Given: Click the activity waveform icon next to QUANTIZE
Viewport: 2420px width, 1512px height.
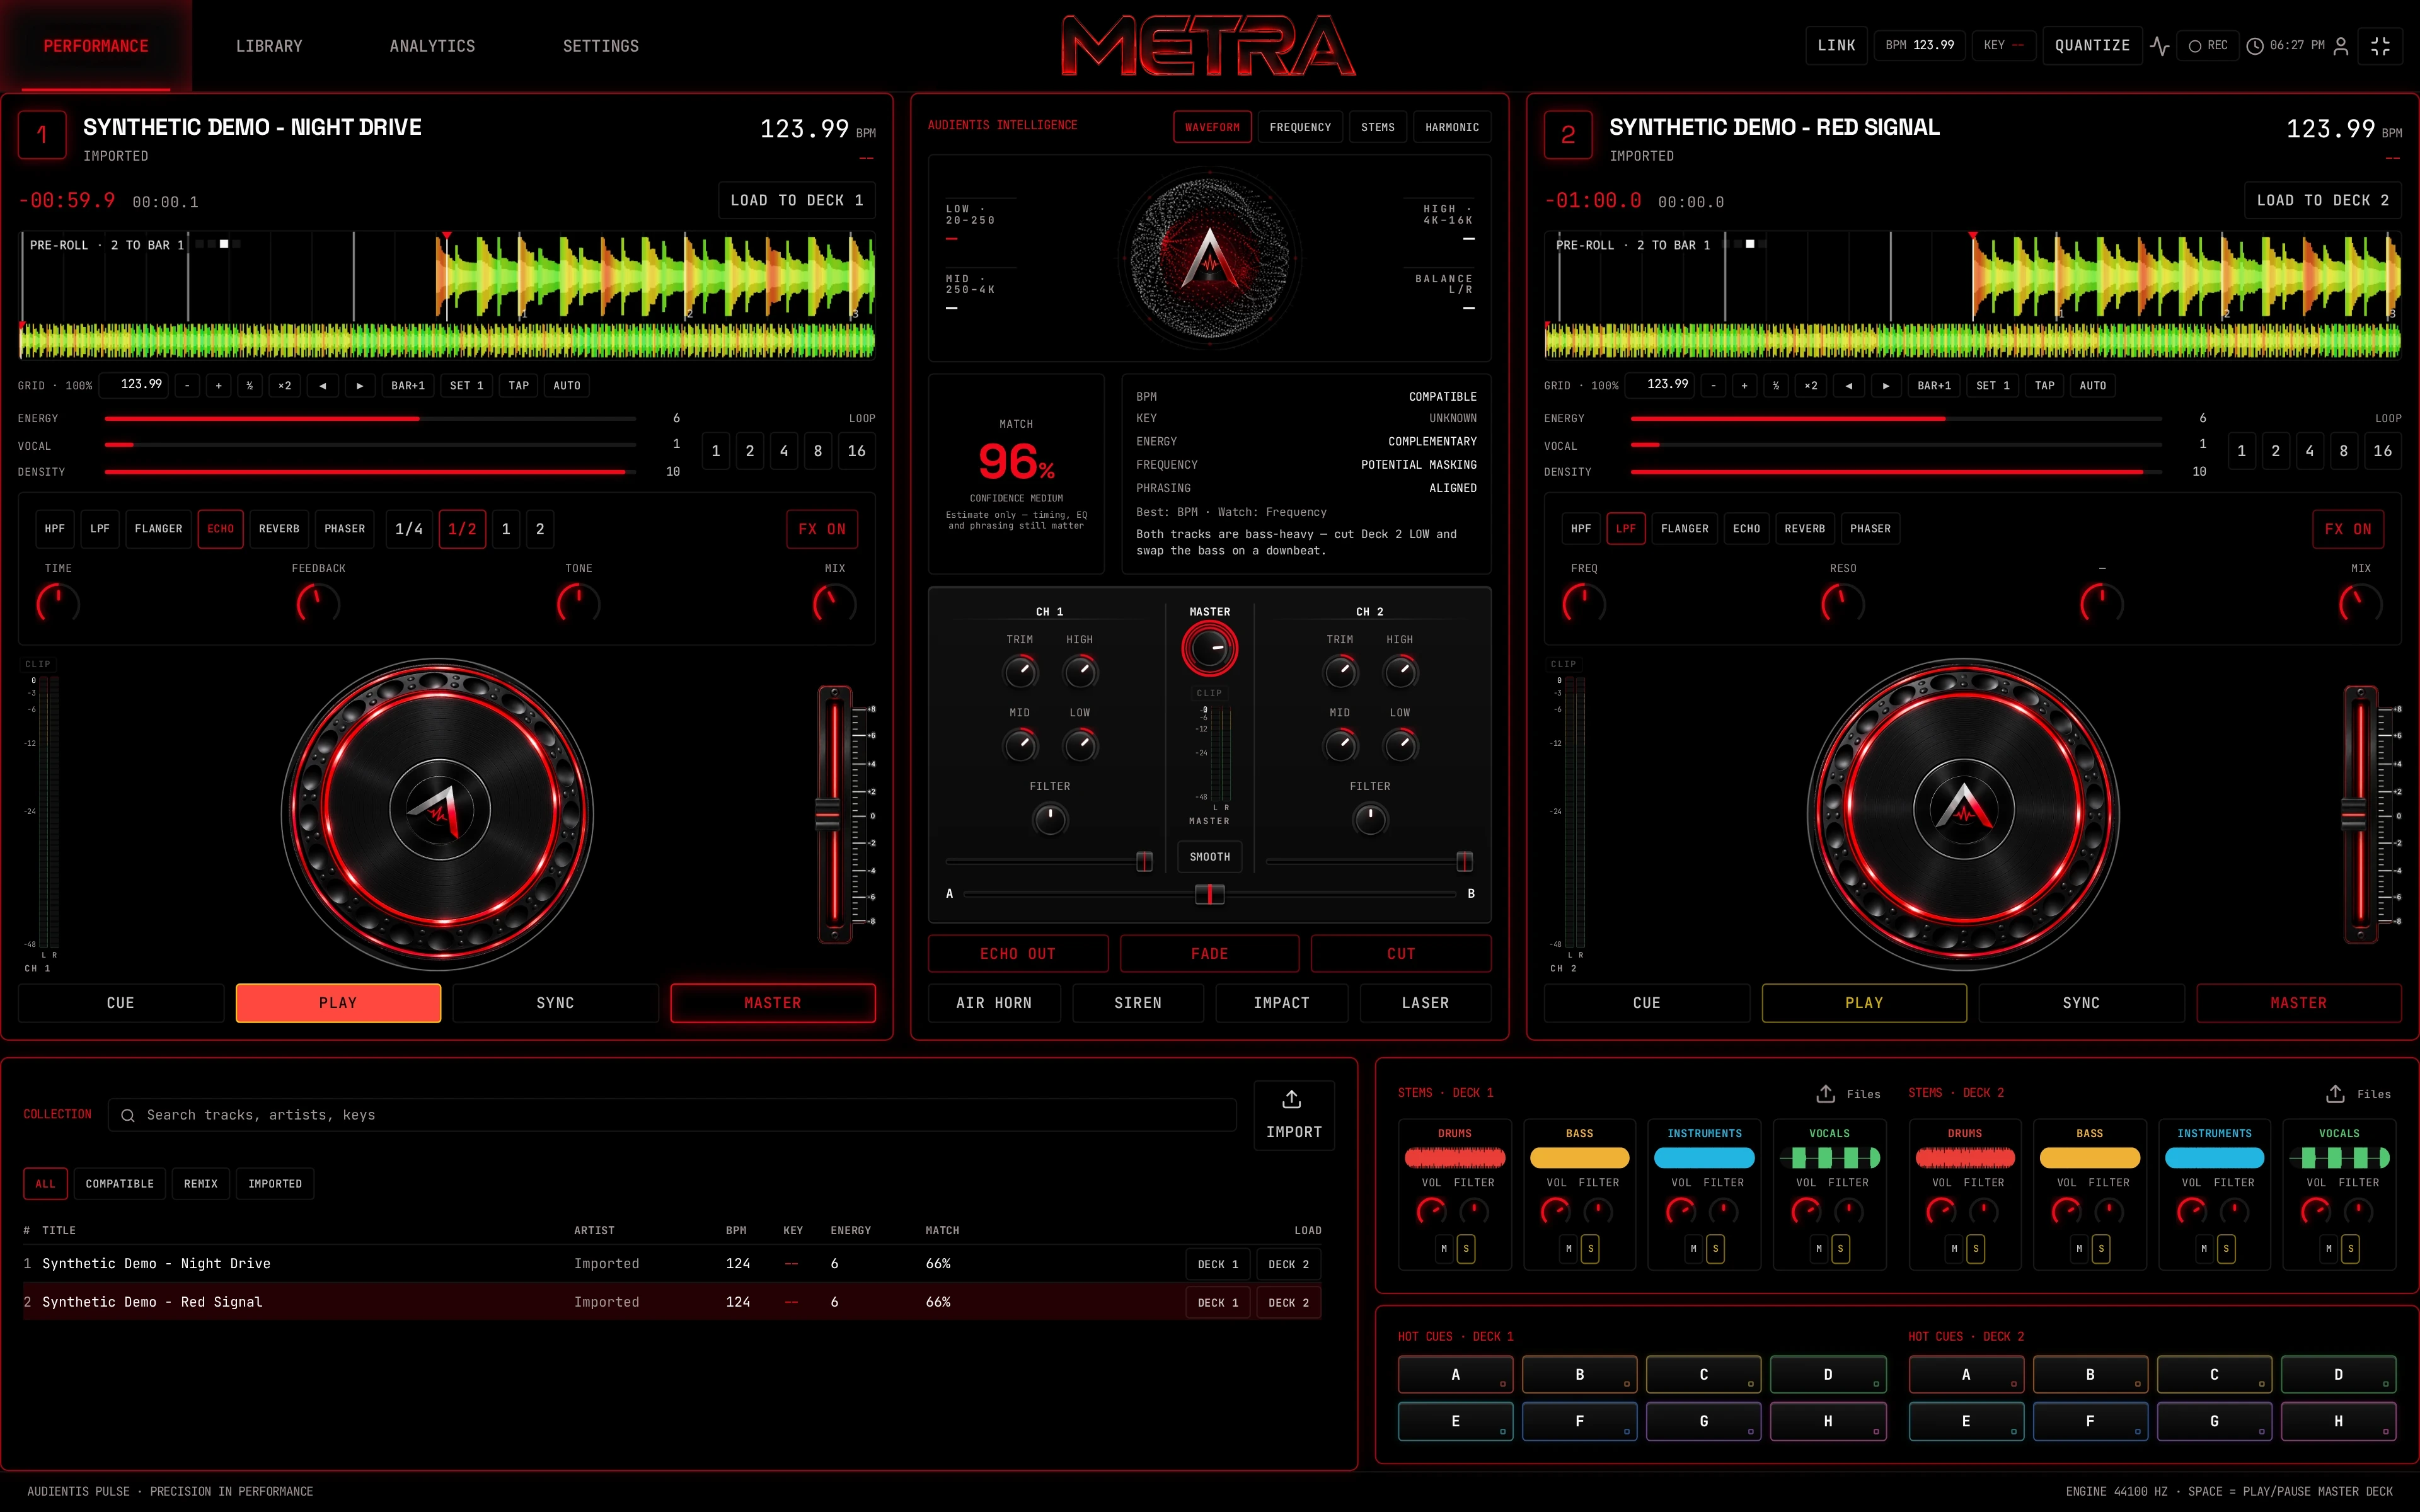Looking at the screenshot, I should [x=2160, y=46].
